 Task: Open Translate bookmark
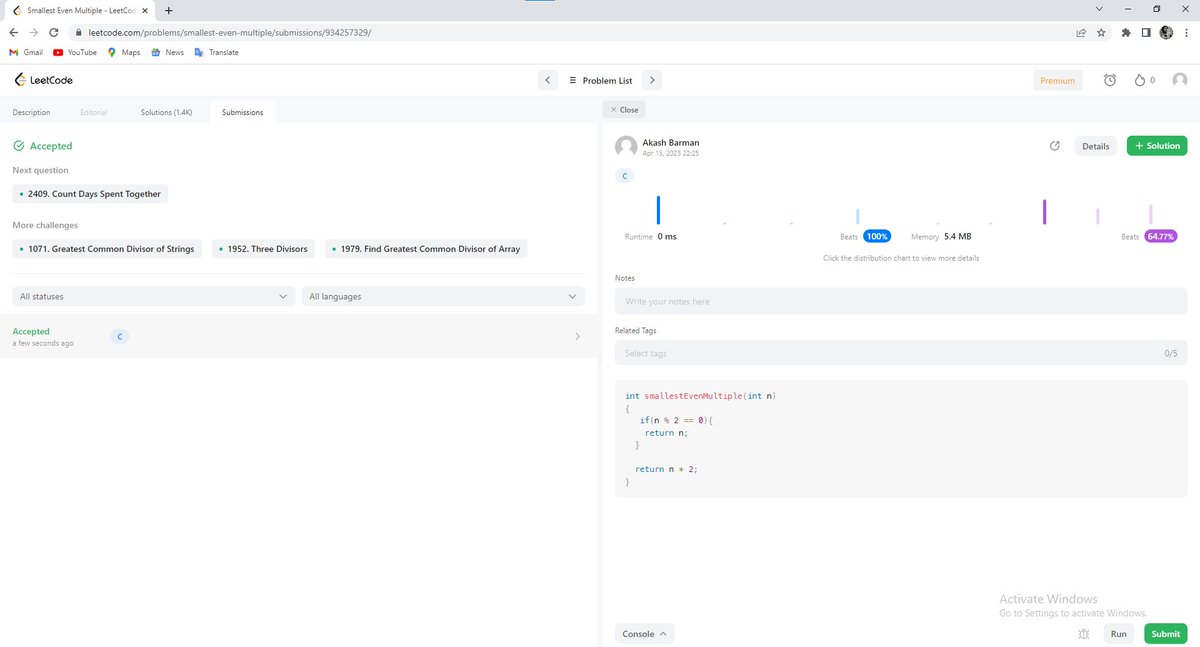[216, 52]
